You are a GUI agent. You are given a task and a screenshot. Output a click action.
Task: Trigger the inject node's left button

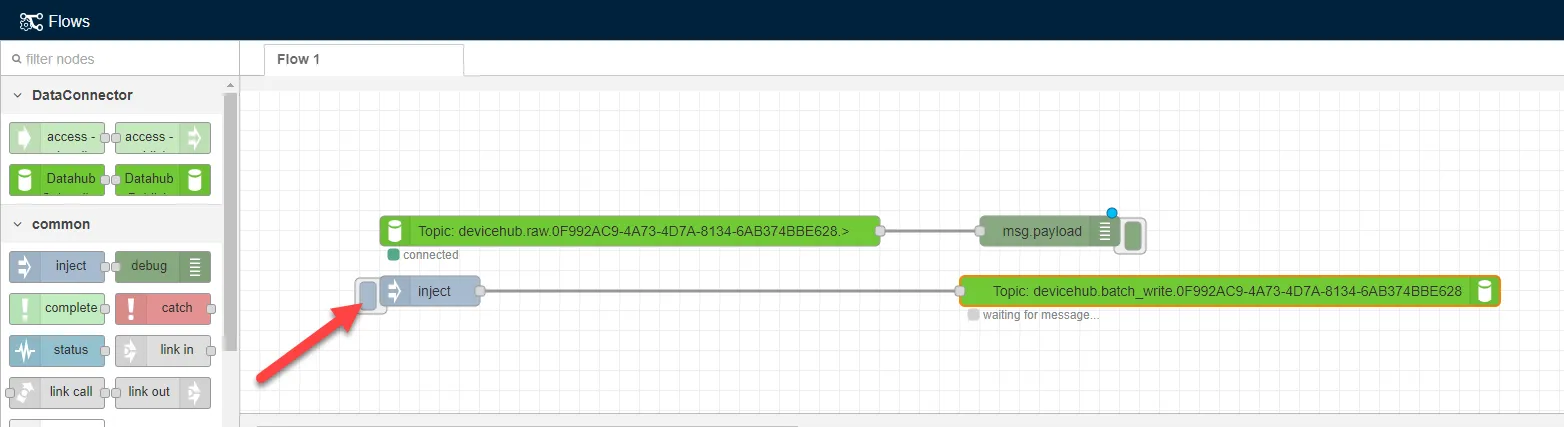368,294
